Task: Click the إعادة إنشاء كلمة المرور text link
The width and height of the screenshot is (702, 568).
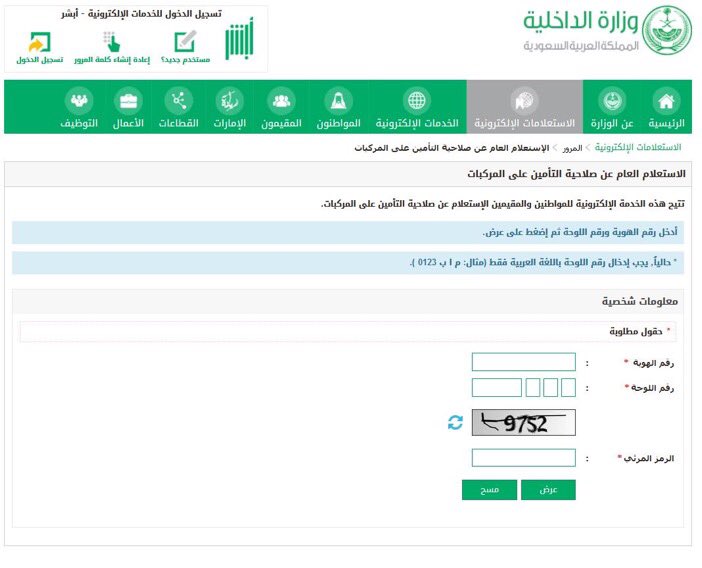Action: (x=112, y=60)
